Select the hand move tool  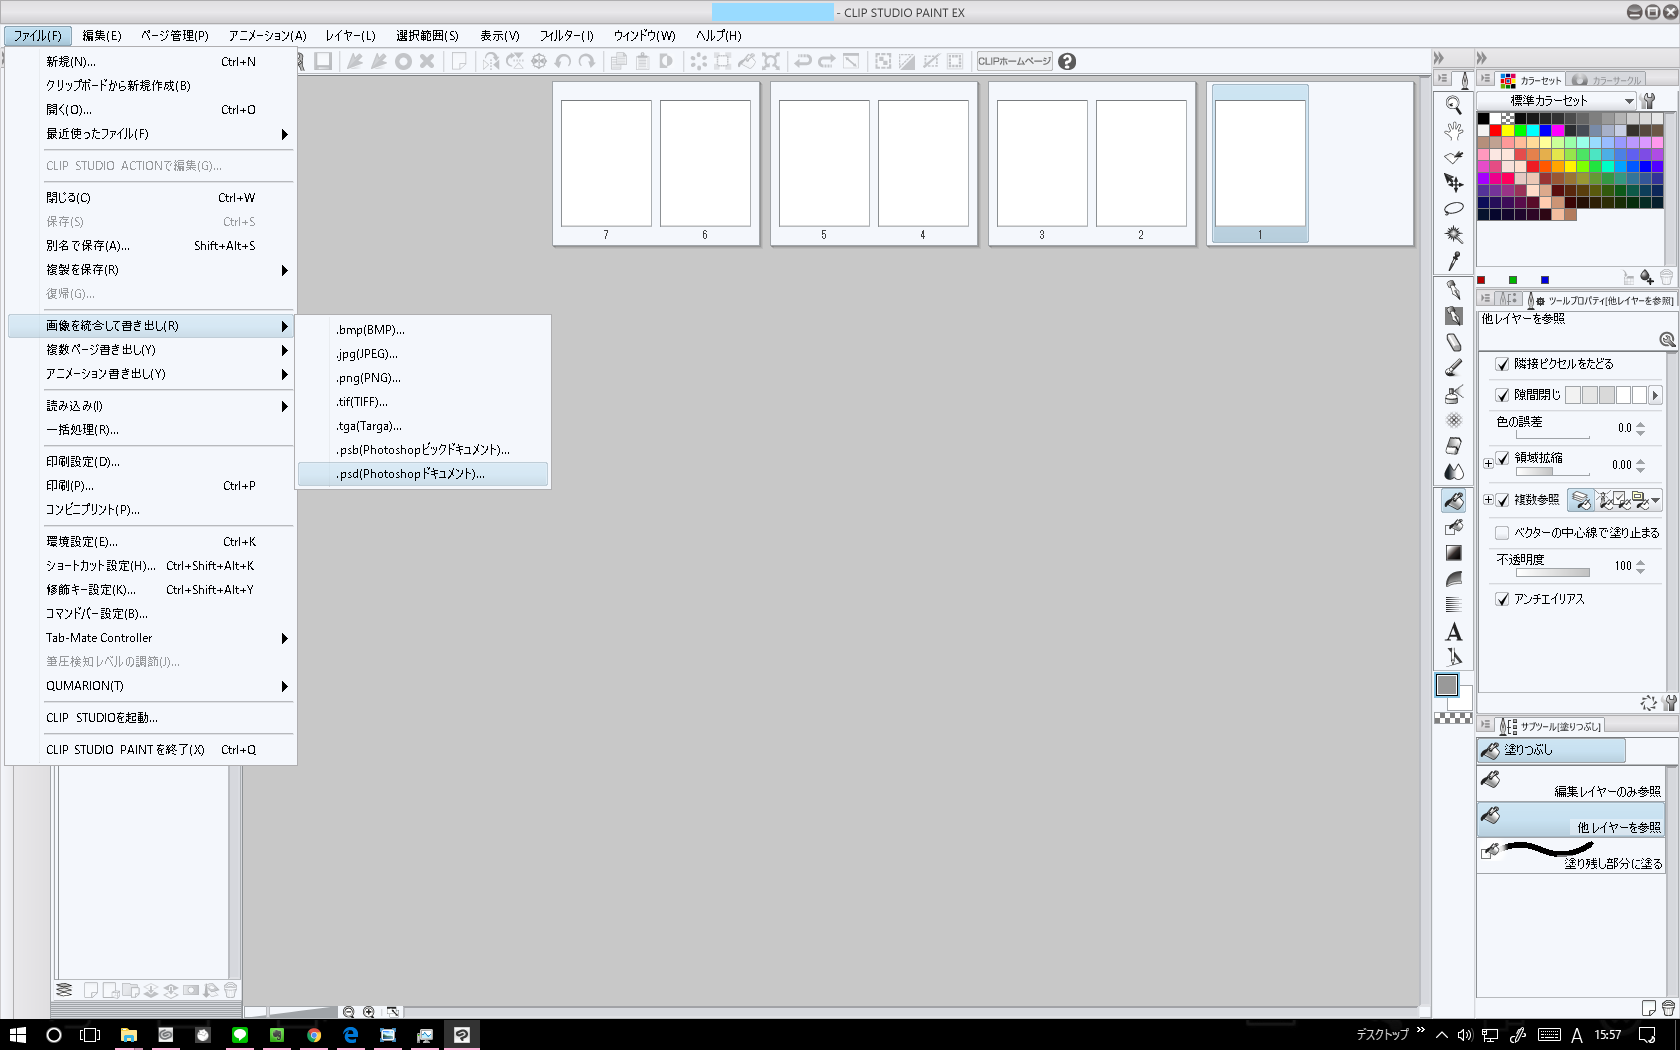click(1454, 131)
